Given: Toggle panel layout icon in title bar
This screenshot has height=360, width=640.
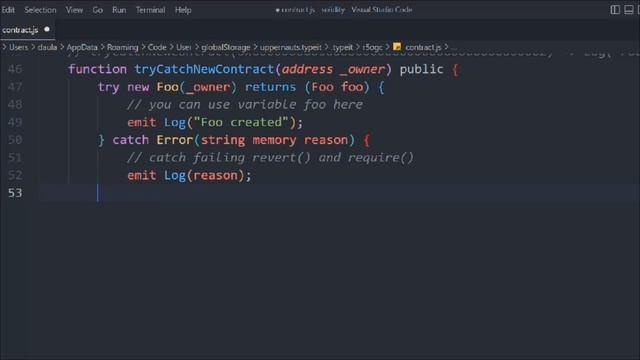Looking at the screenshot, I should (629, 10).
